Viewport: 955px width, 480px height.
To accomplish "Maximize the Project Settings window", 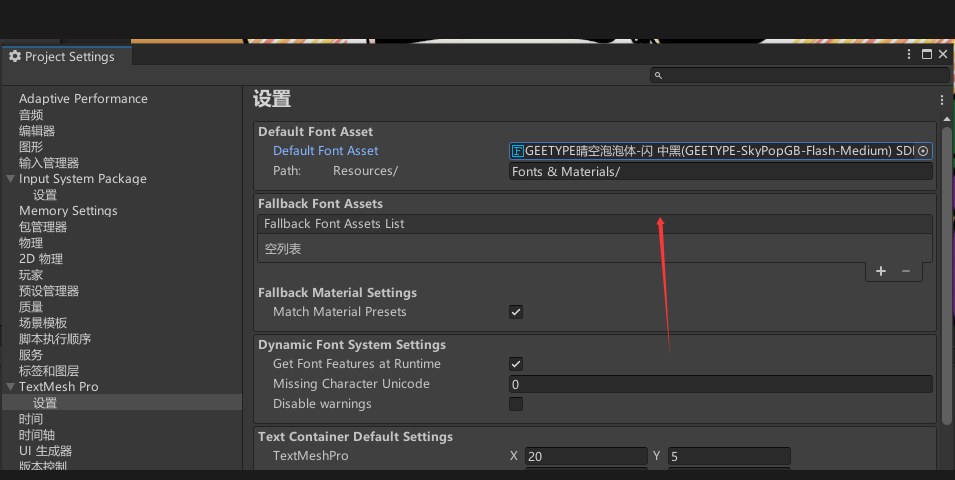I will pyautogui.click(x=926, y=54).
